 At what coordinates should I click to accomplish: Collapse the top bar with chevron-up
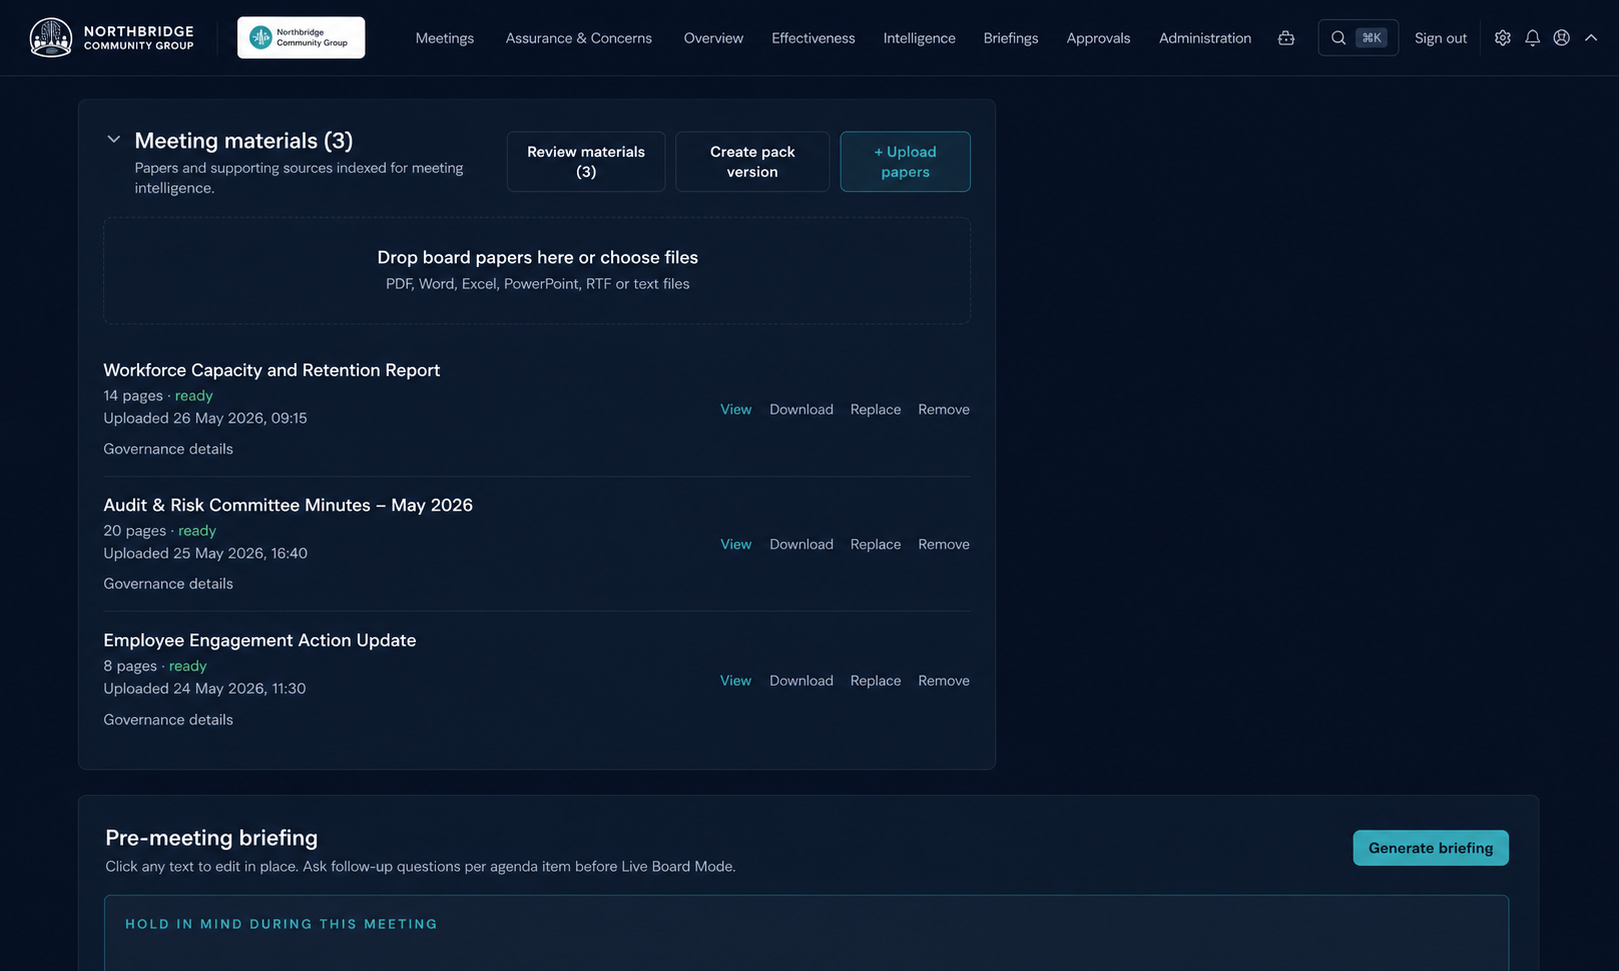[1590, 38]
